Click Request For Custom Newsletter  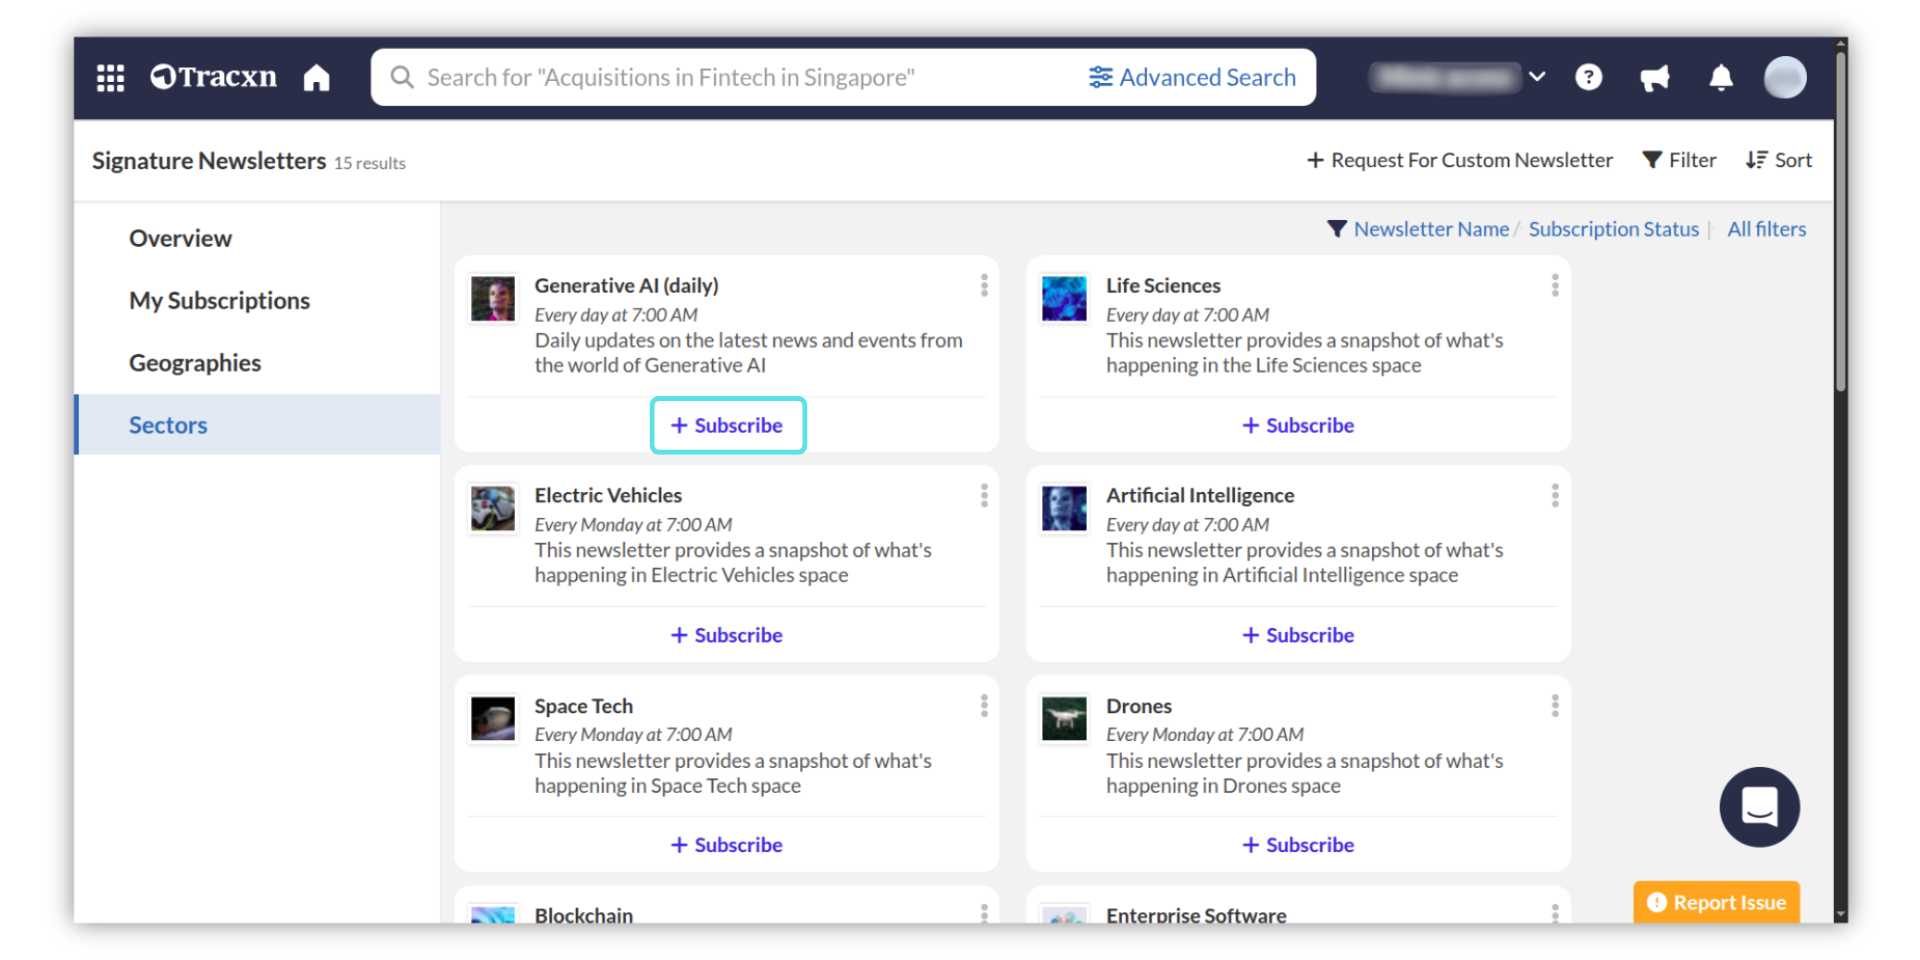tap(1459, 160)
